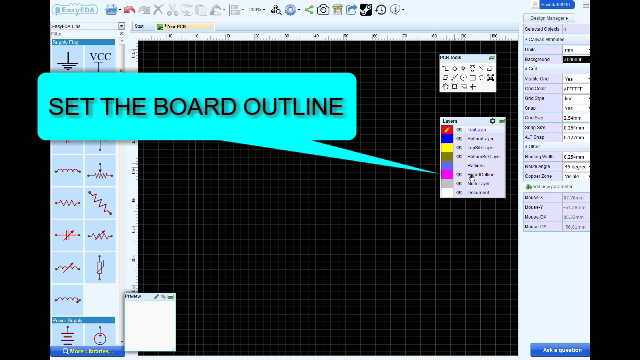
Task: Switch to the Start tab
Action: [x=139, y=26]
